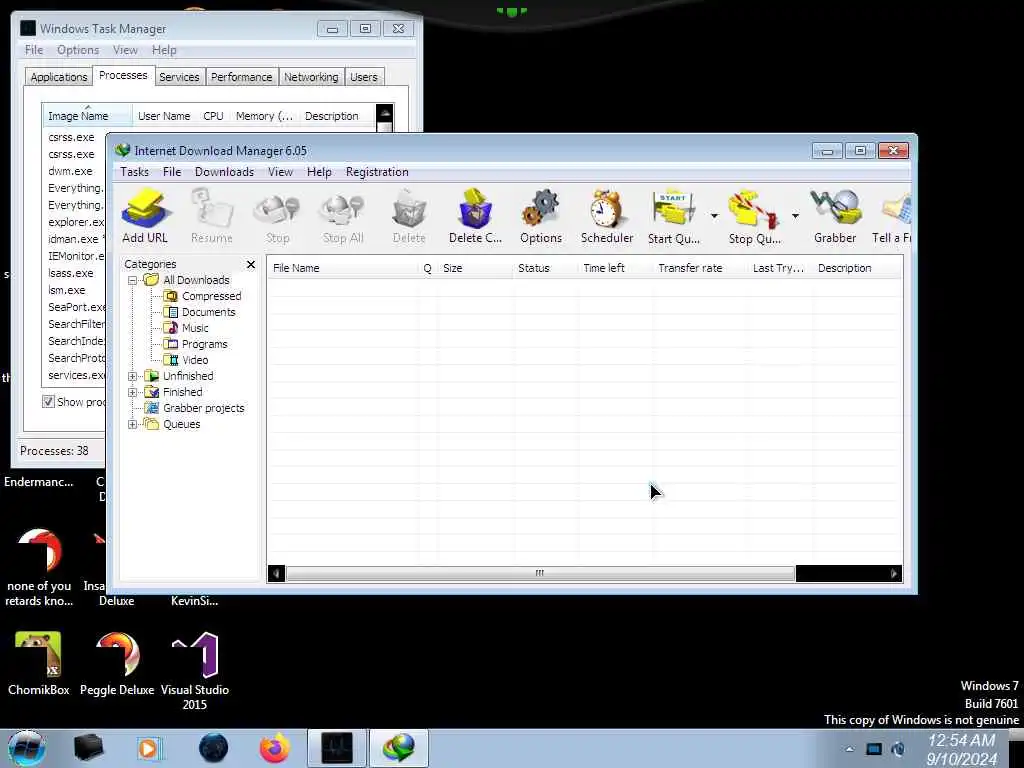Click the Tell a Friend icon
This screenshot has width=1024, height=768.
(892, 217)
